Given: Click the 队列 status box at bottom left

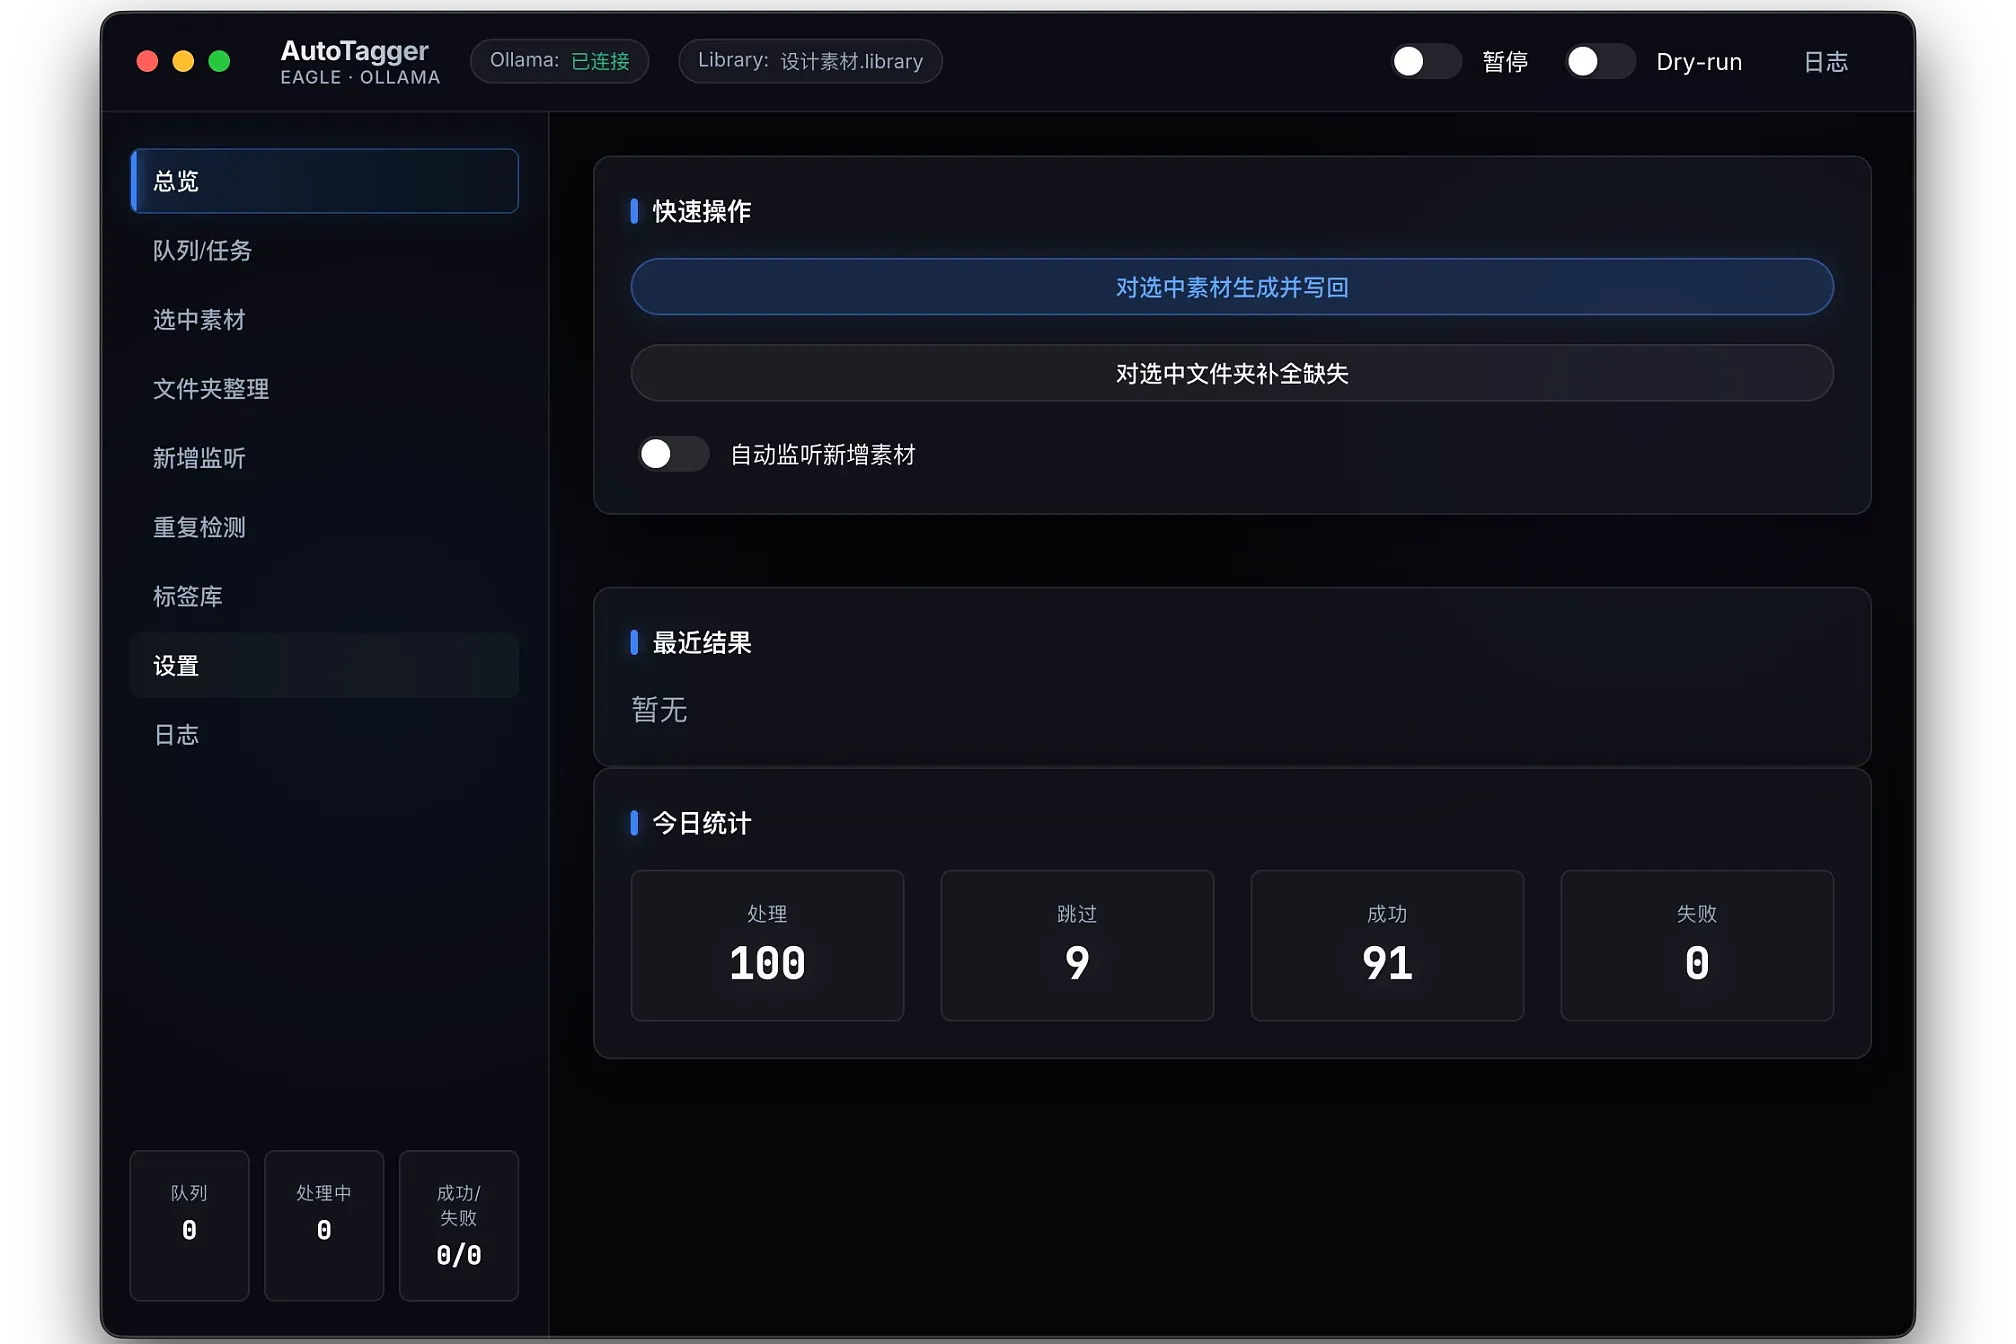Looking at the screenshot, I should pos(189,1226).
